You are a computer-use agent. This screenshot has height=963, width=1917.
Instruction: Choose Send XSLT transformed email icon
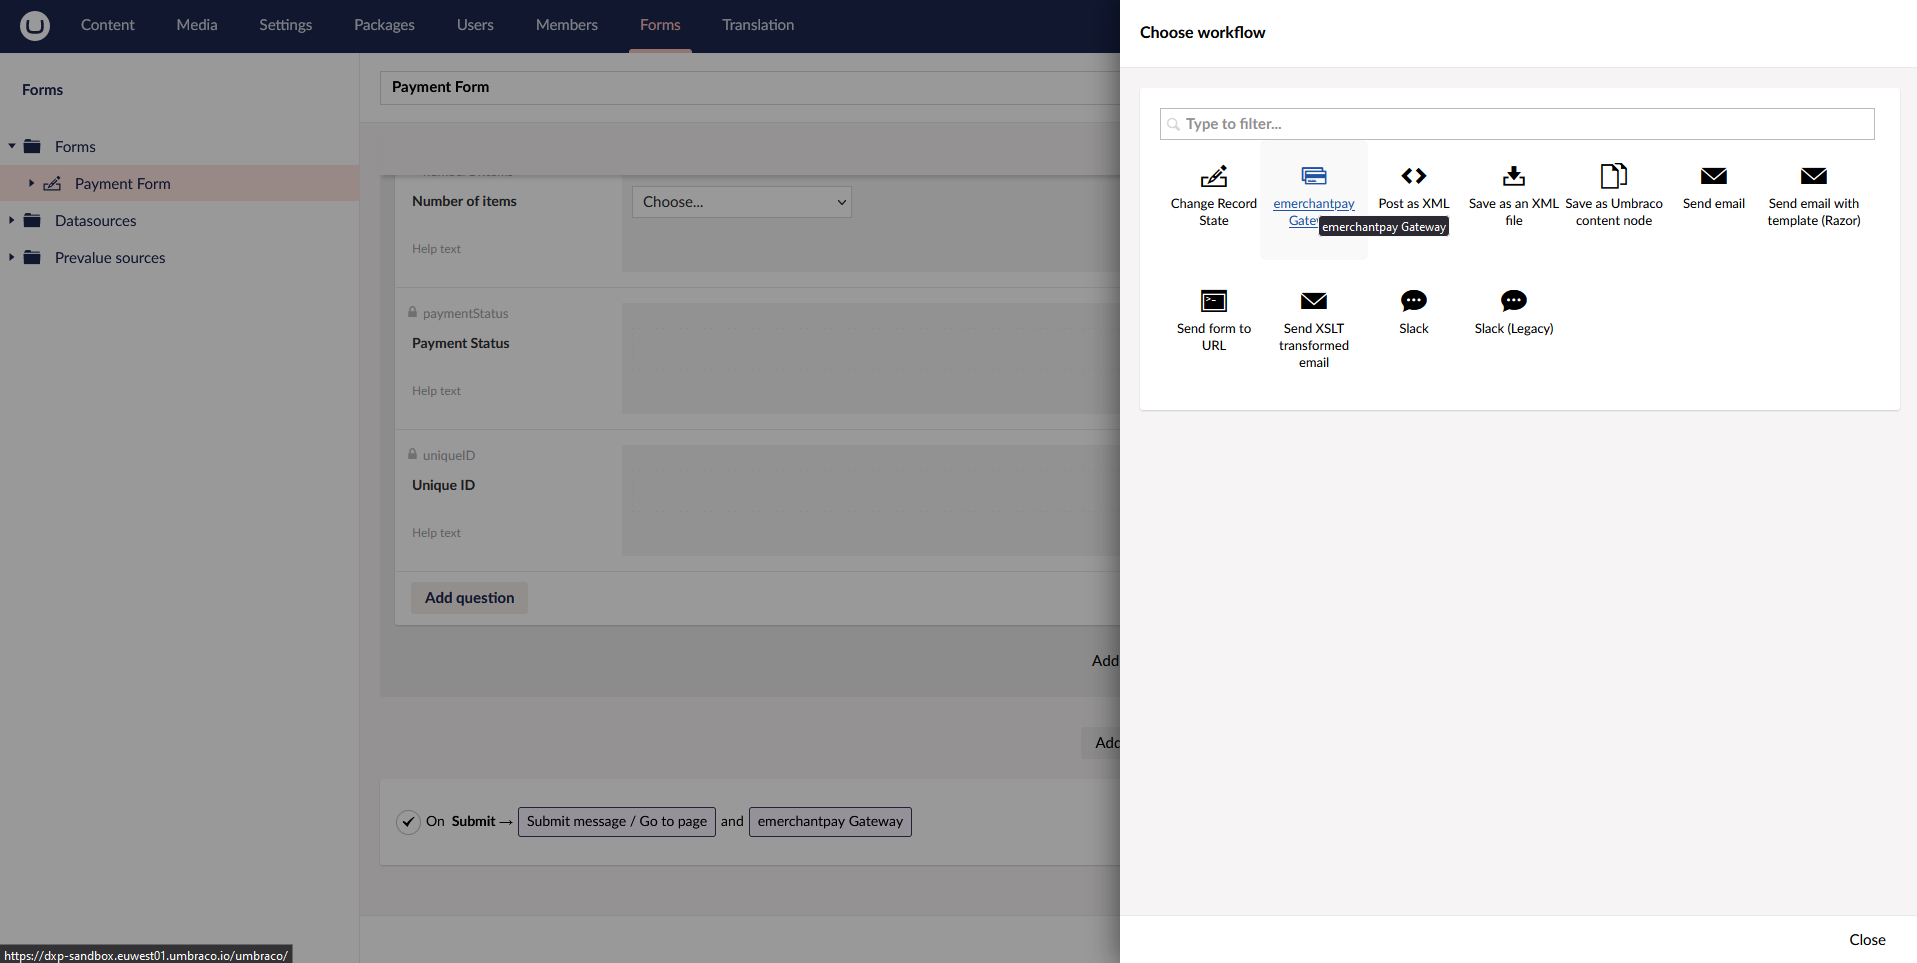pyautogui.click(x=1313, y=301)
